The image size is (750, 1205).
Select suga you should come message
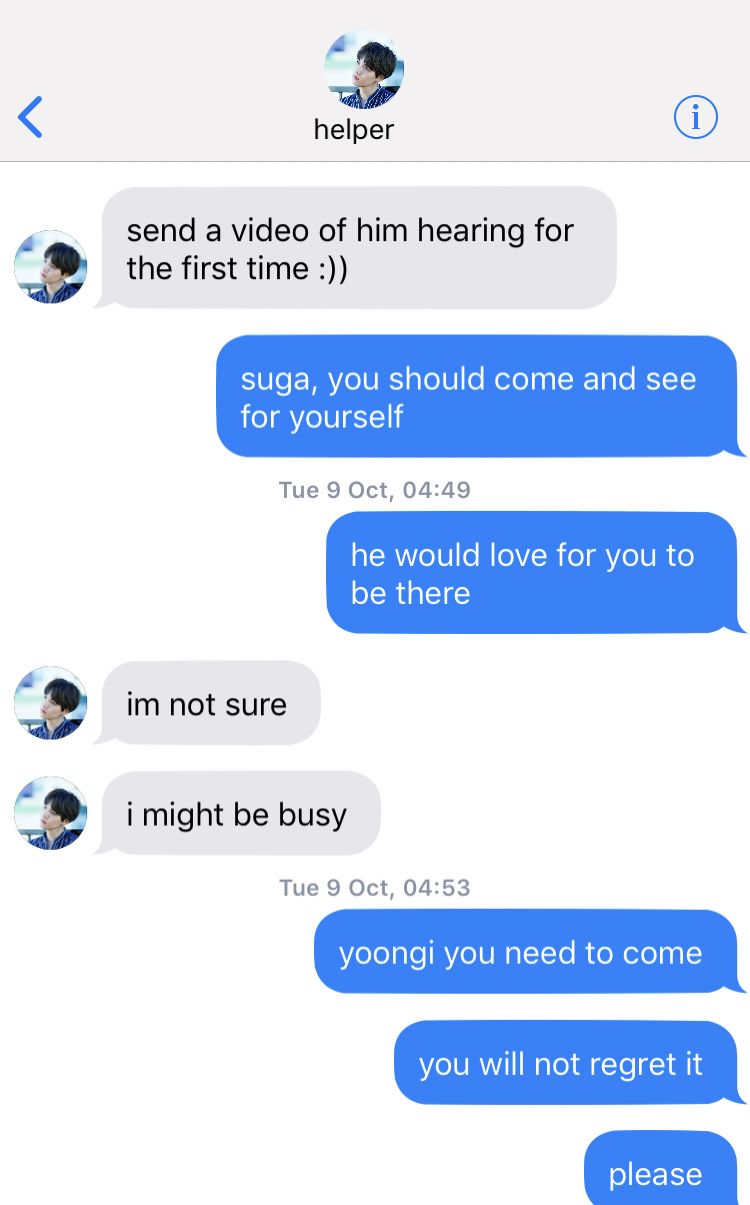point(479,396)
